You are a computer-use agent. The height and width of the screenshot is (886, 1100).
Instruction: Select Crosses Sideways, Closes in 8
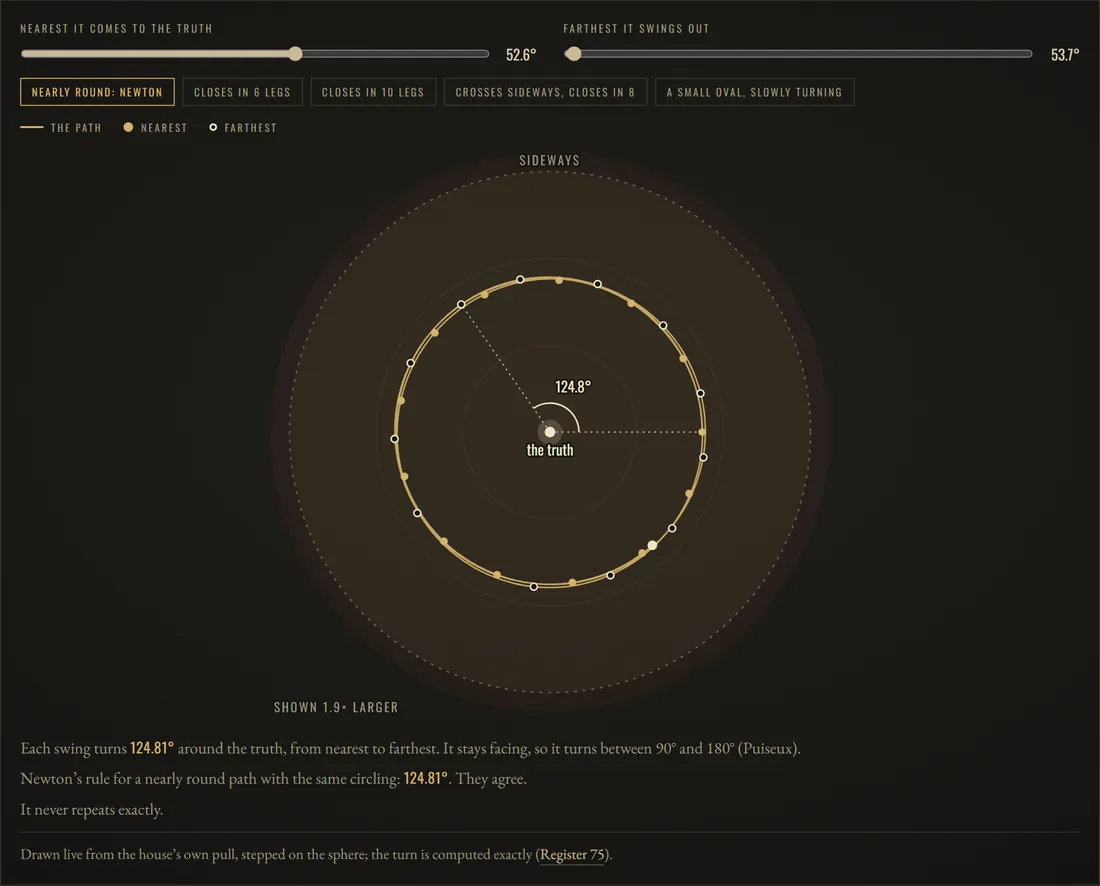[x=545, y=92]
